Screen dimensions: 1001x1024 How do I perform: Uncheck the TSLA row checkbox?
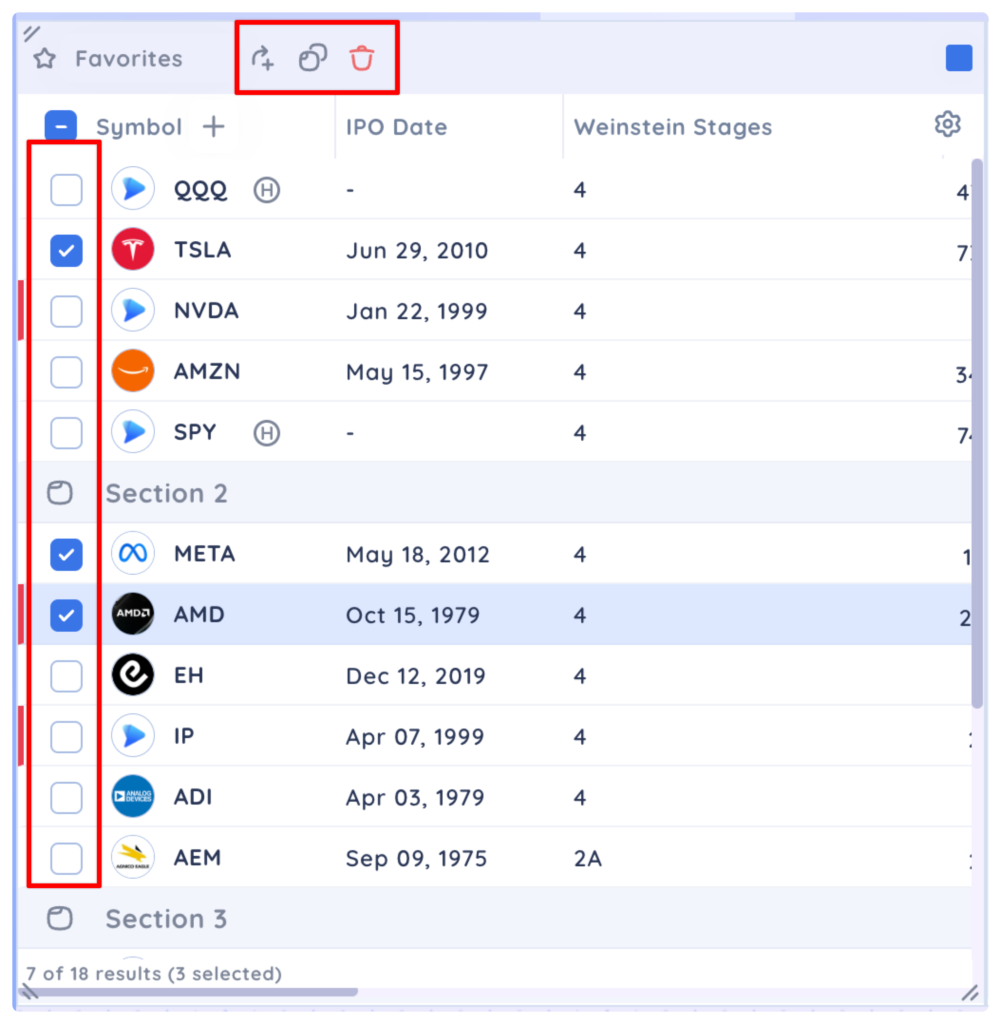(x=66, y=250)
